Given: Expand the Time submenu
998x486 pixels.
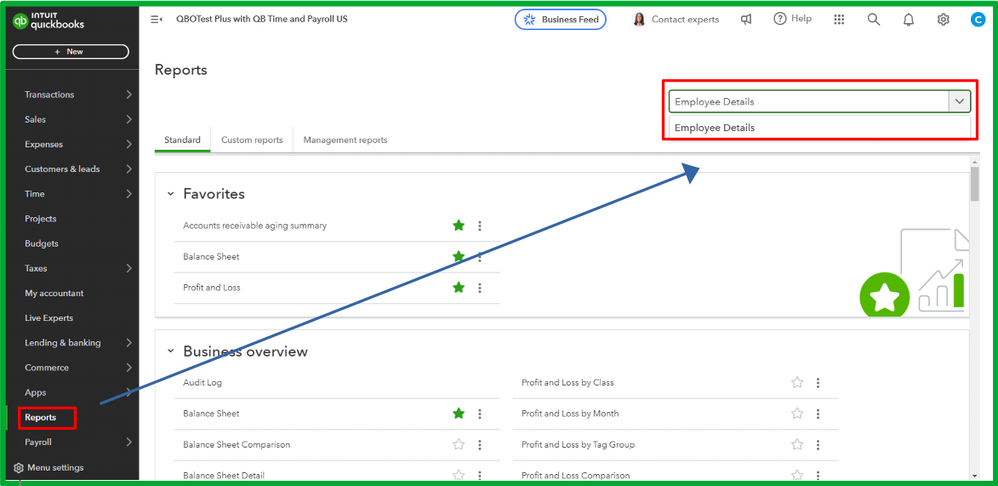Looking at the screenshot, I should [129, 194].
